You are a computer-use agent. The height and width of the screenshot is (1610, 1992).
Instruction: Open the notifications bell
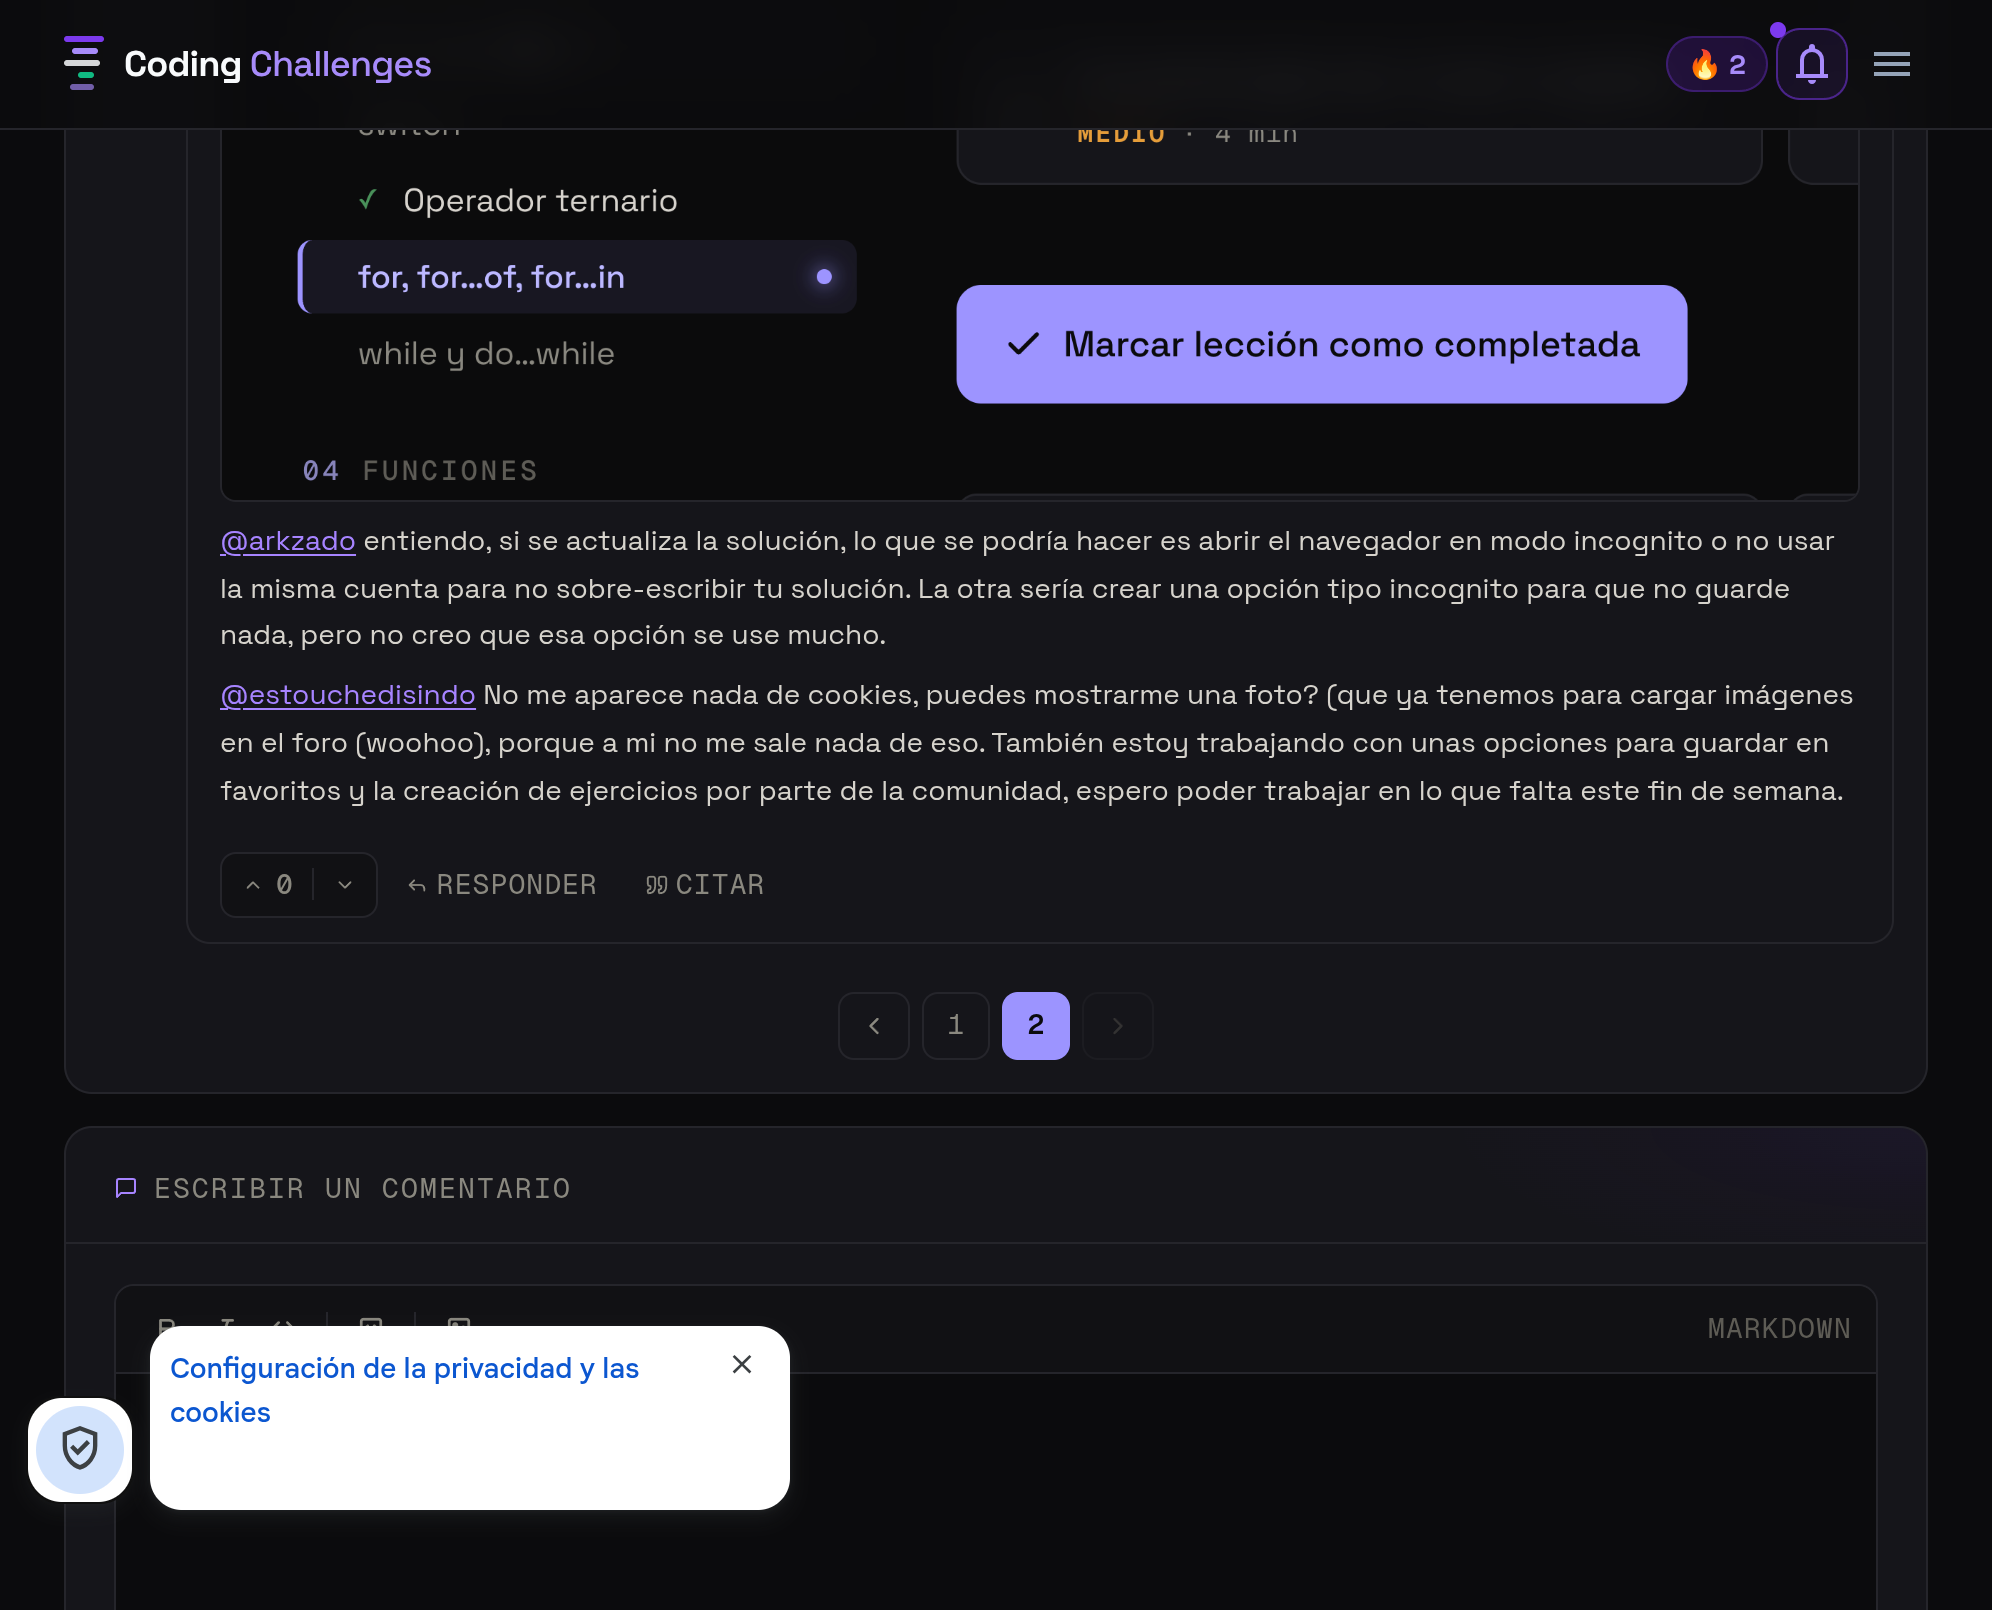[1811, 64]
